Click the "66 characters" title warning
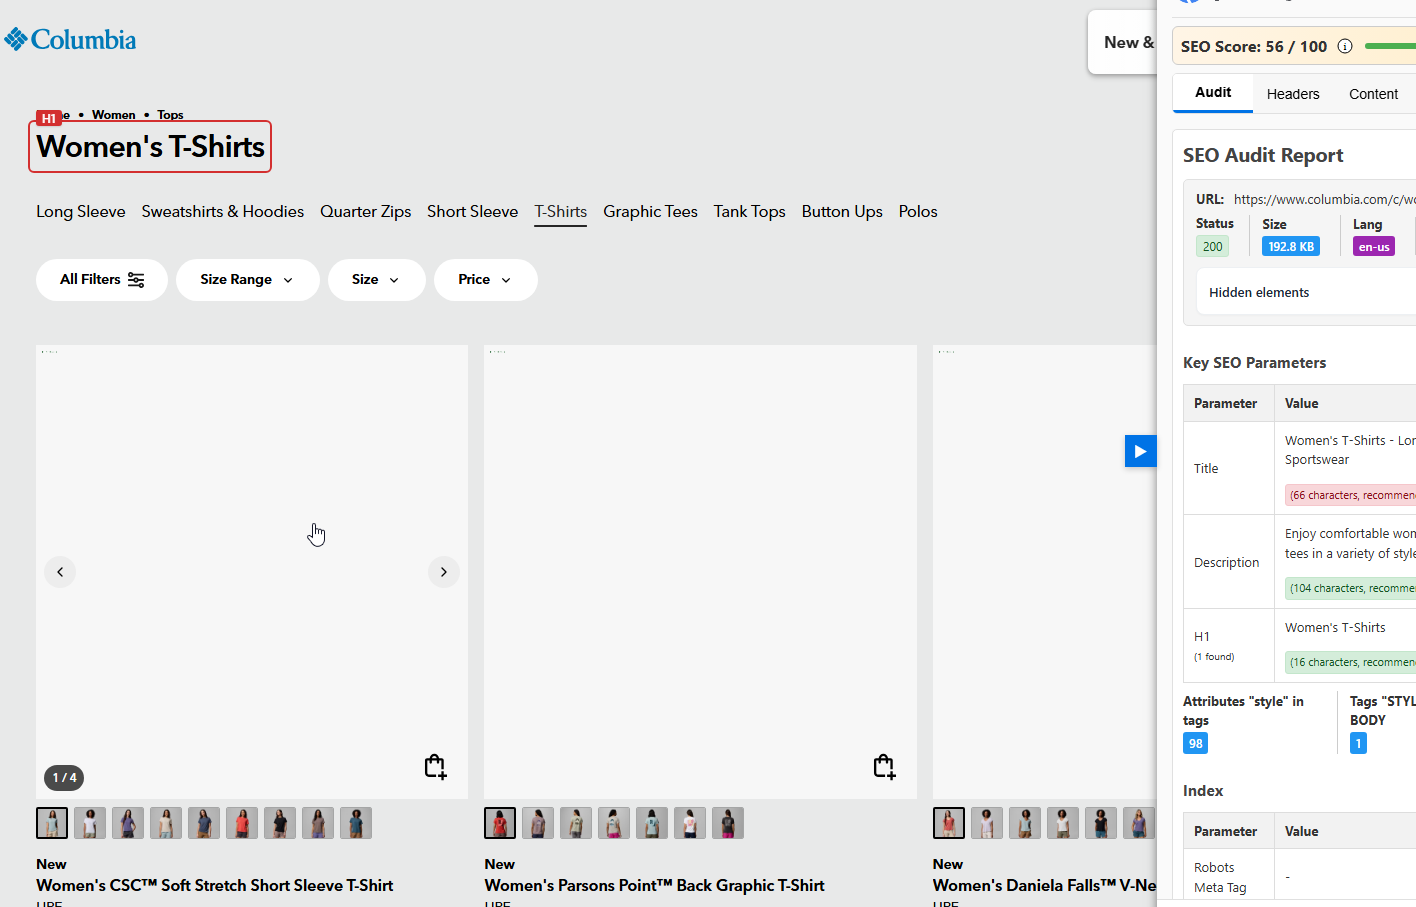The height and width of the screenshot is (907, 1416). click(x=1351, y=495)
